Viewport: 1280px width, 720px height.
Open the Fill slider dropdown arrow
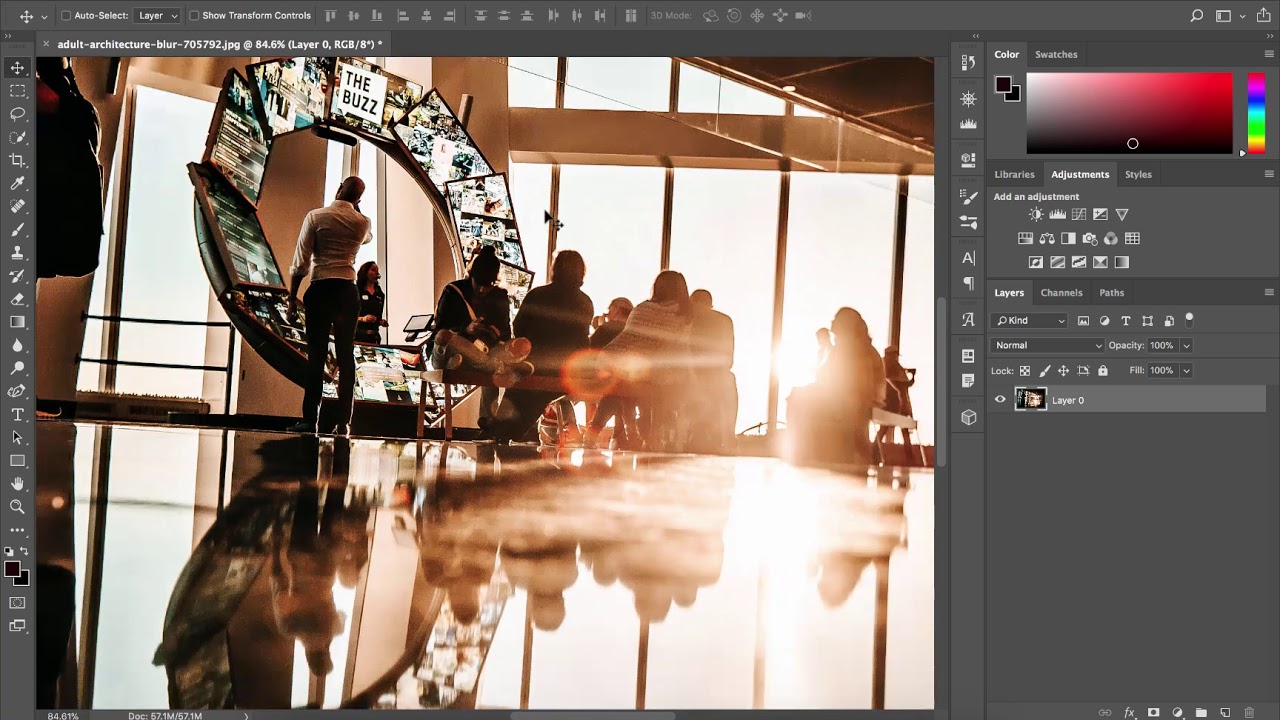click(x=1186, y=370)
